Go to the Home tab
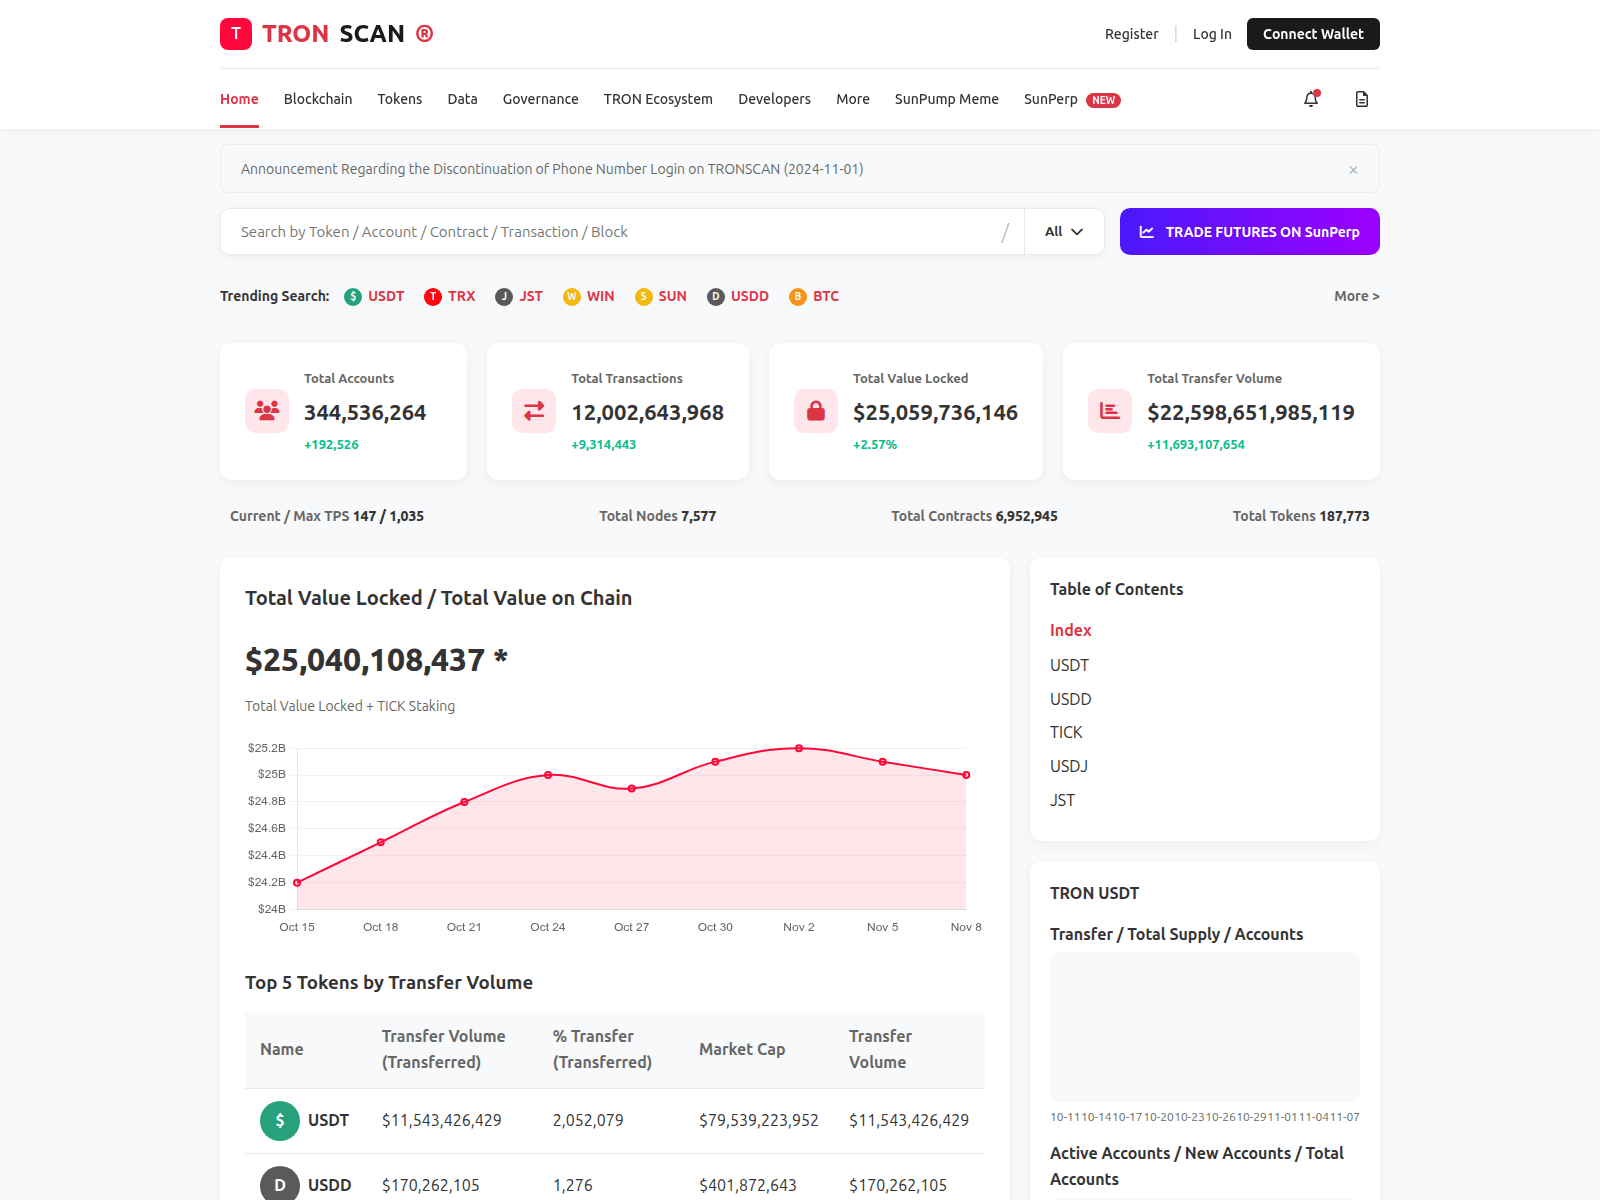Image resolution: width=1600 pixels, height=1200 pixels. pyautogui.click(x=239, y=99)
